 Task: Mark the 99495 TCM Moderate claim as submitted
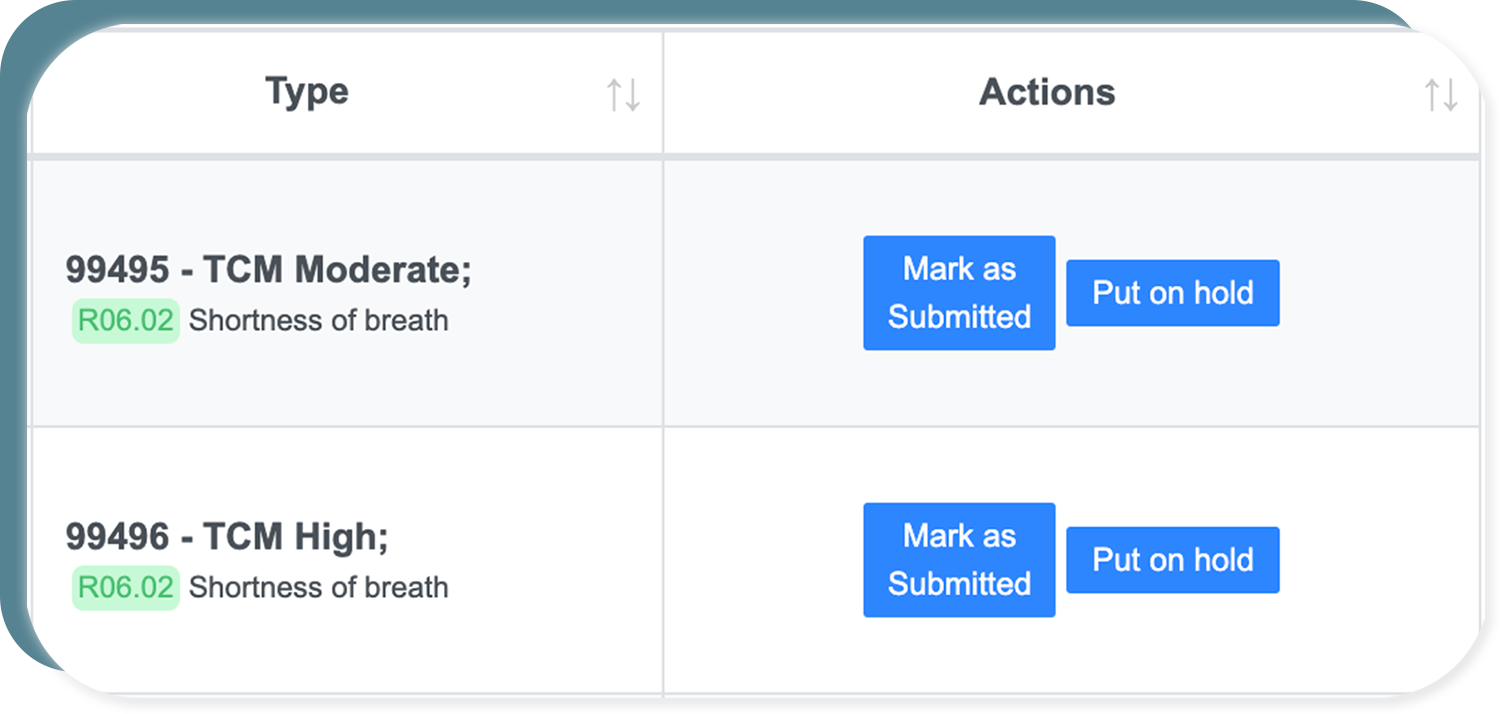click(959, 293)
